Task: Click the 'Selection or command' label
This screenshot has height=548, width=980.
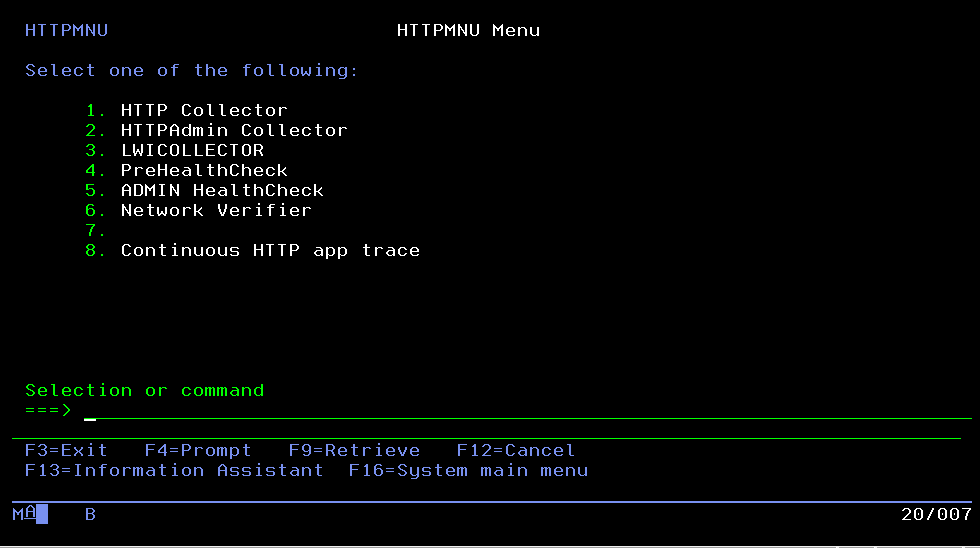Action: pyautogui.click(x=144, y=391)
